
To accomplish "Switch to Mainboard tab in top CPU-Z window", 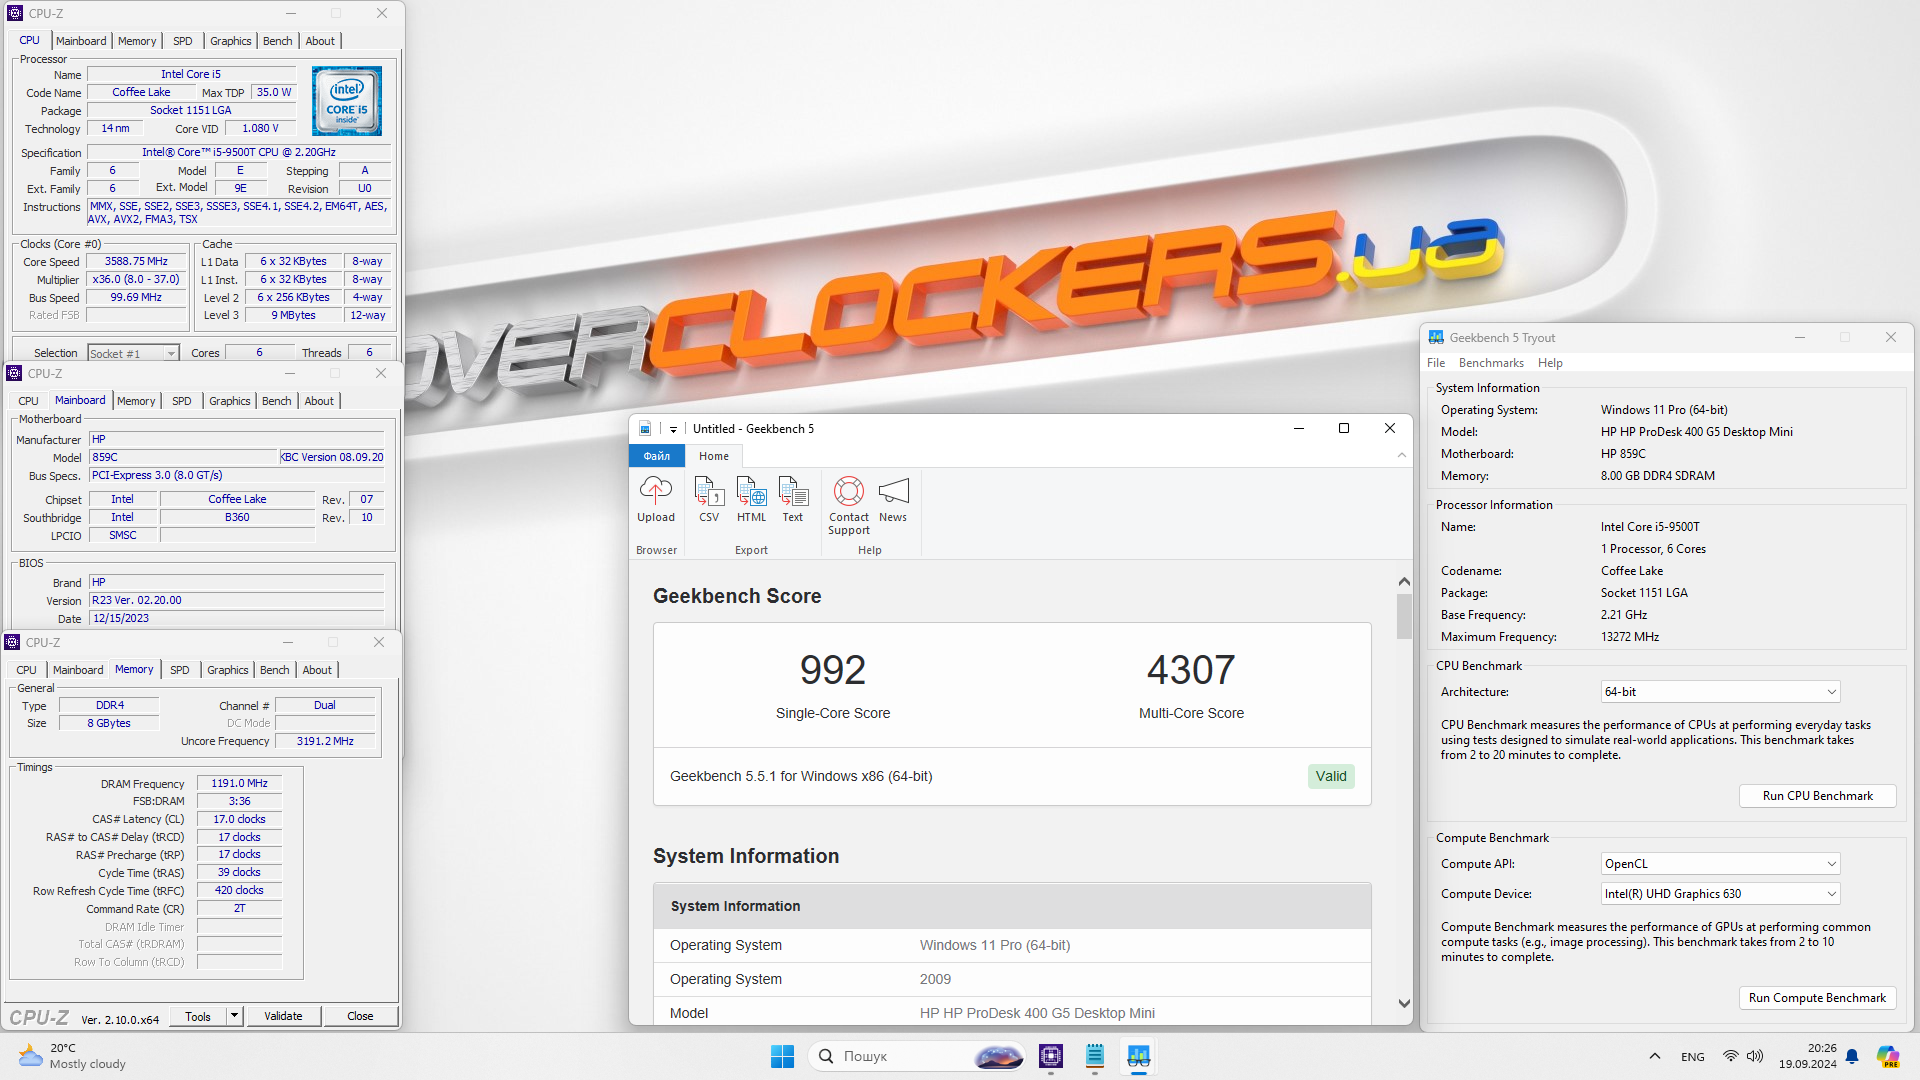I will (81, 41).
